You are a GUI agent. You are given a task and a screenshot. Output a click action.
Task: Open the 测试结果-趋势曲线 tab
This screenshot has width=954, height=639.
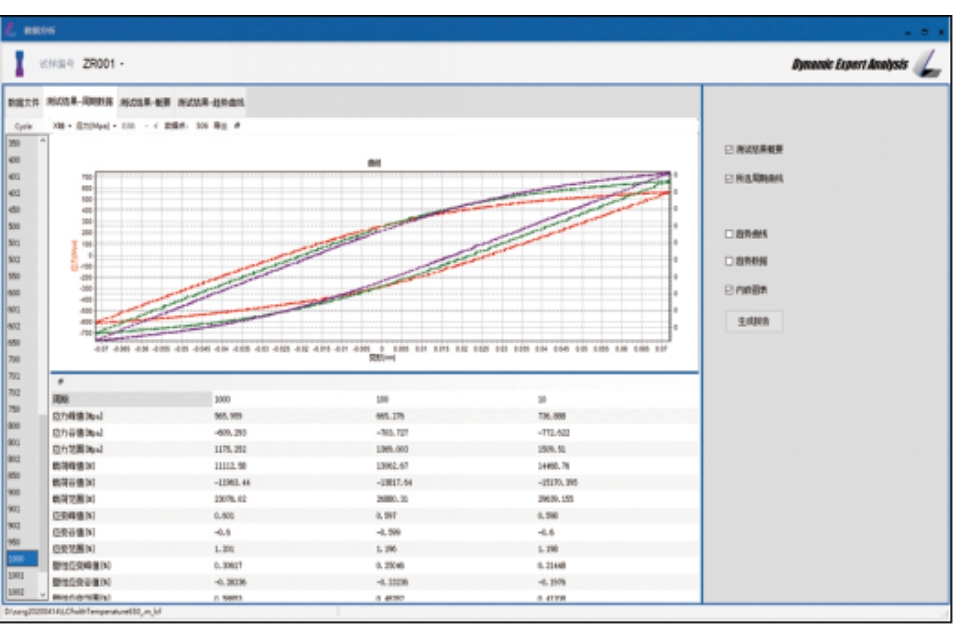pos(210,102)
